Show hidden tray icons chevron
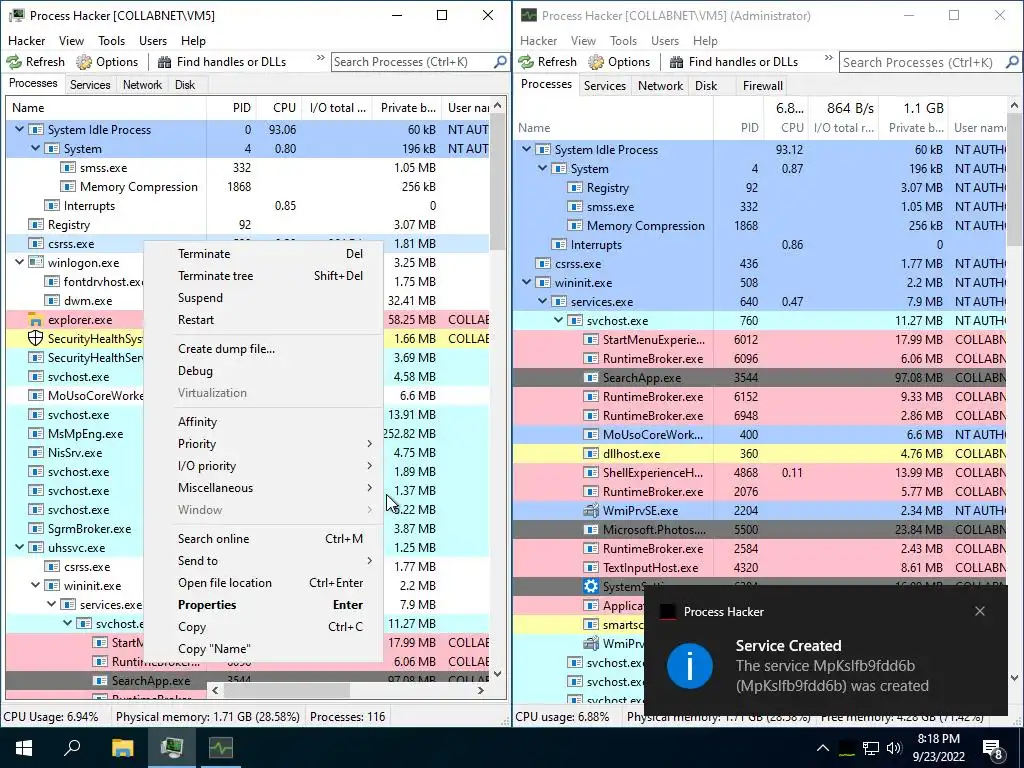The height and width of the screenshot is (768, 1024). tap(823, 748)
